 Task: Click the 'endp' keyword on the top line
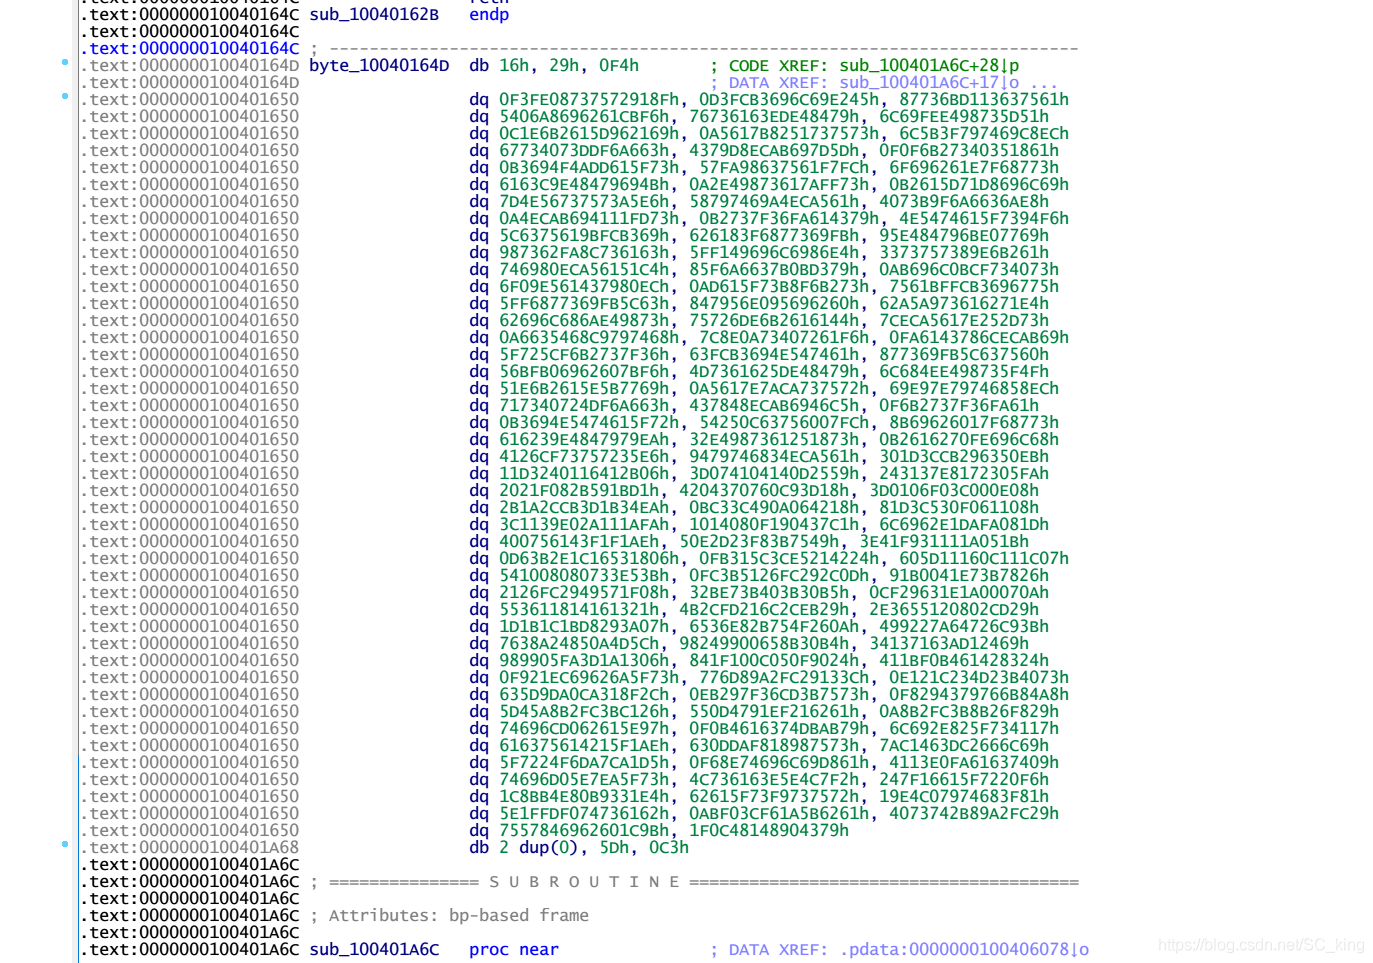(x=489, y=14)
